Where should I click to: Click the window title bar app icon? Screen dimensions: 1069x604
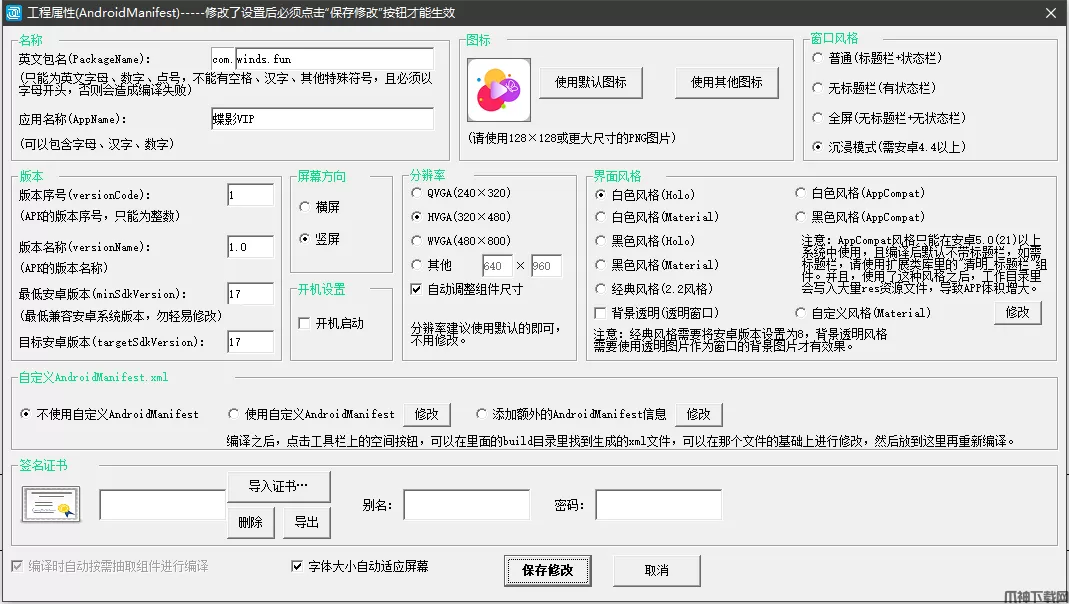coord(14,12)
